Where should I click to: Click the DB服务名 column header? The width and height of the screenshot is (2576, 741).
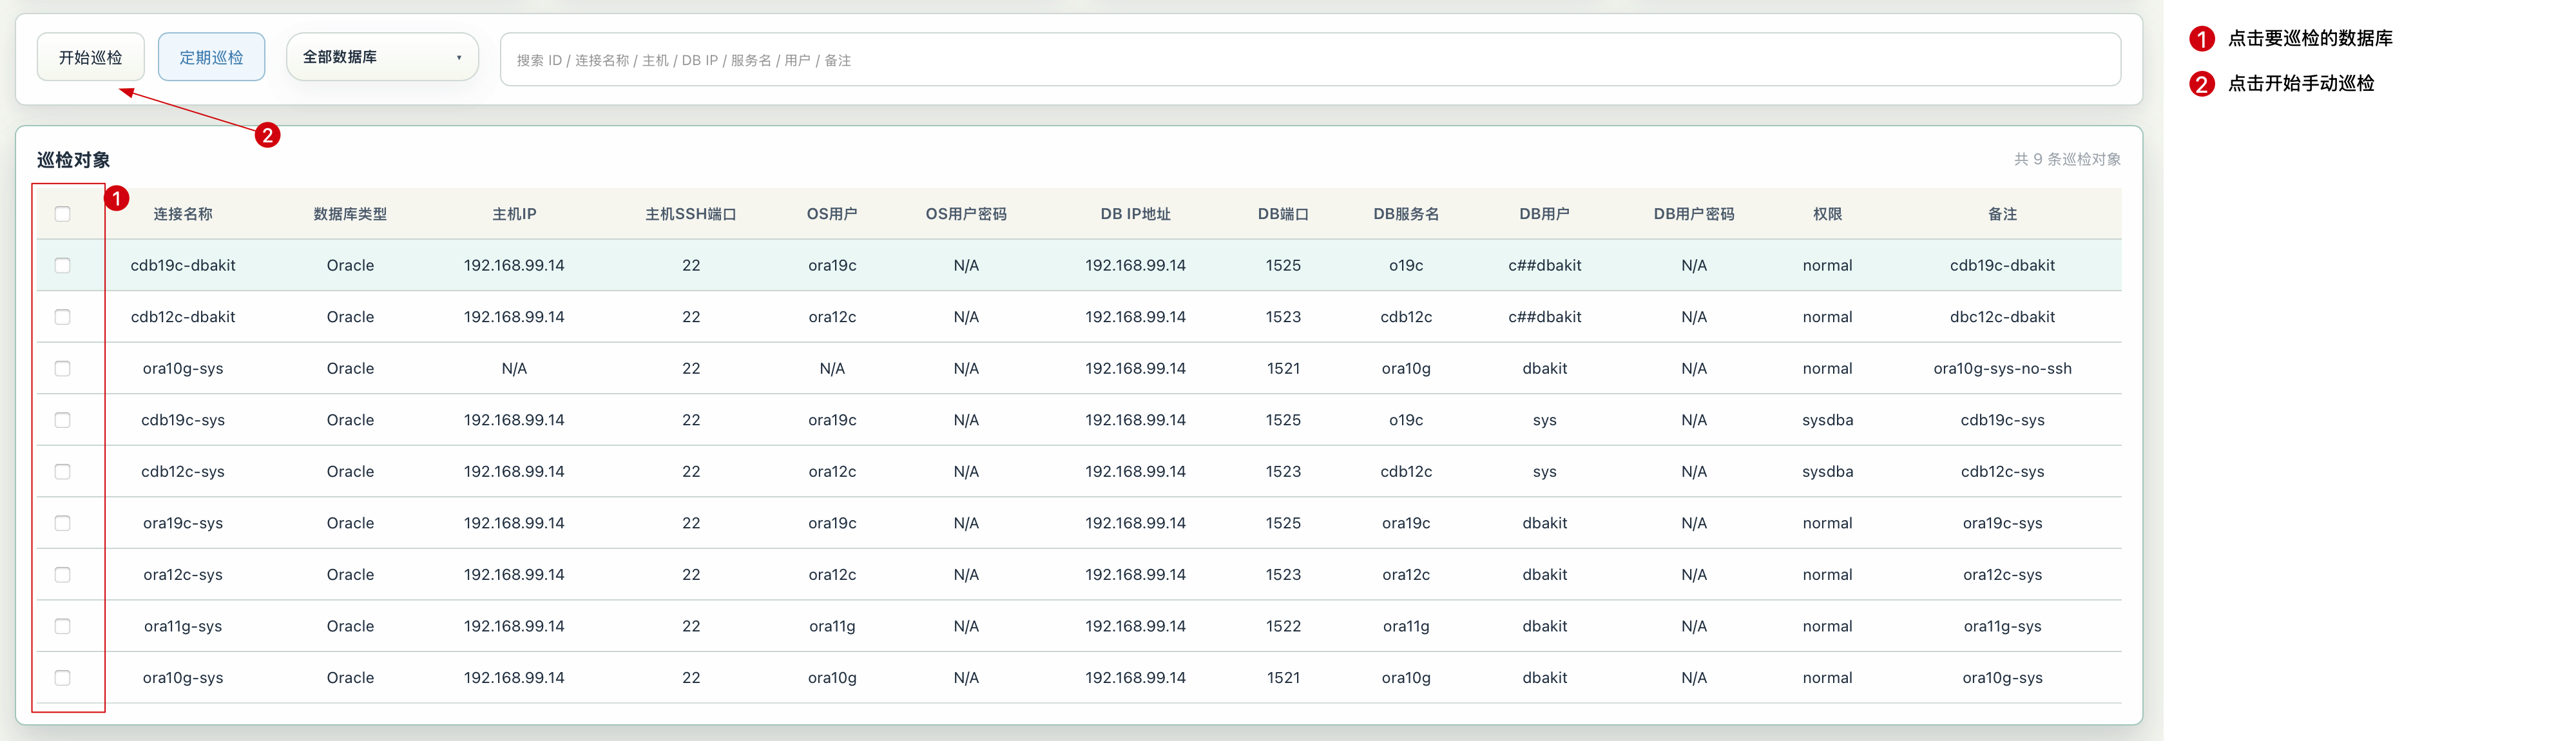[x=1406, y=214]
